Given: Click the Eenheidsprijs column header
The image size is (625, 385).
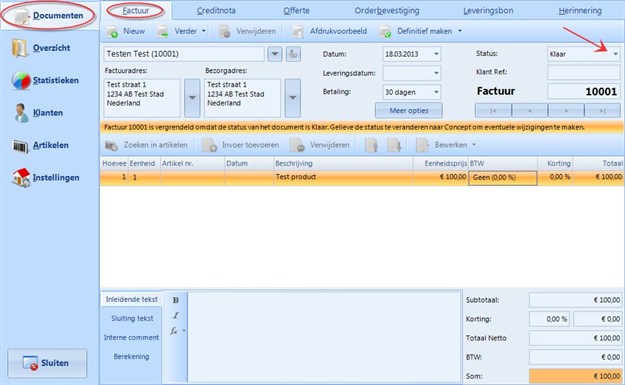Looking at the screenshot, I should tap(440, 163).
